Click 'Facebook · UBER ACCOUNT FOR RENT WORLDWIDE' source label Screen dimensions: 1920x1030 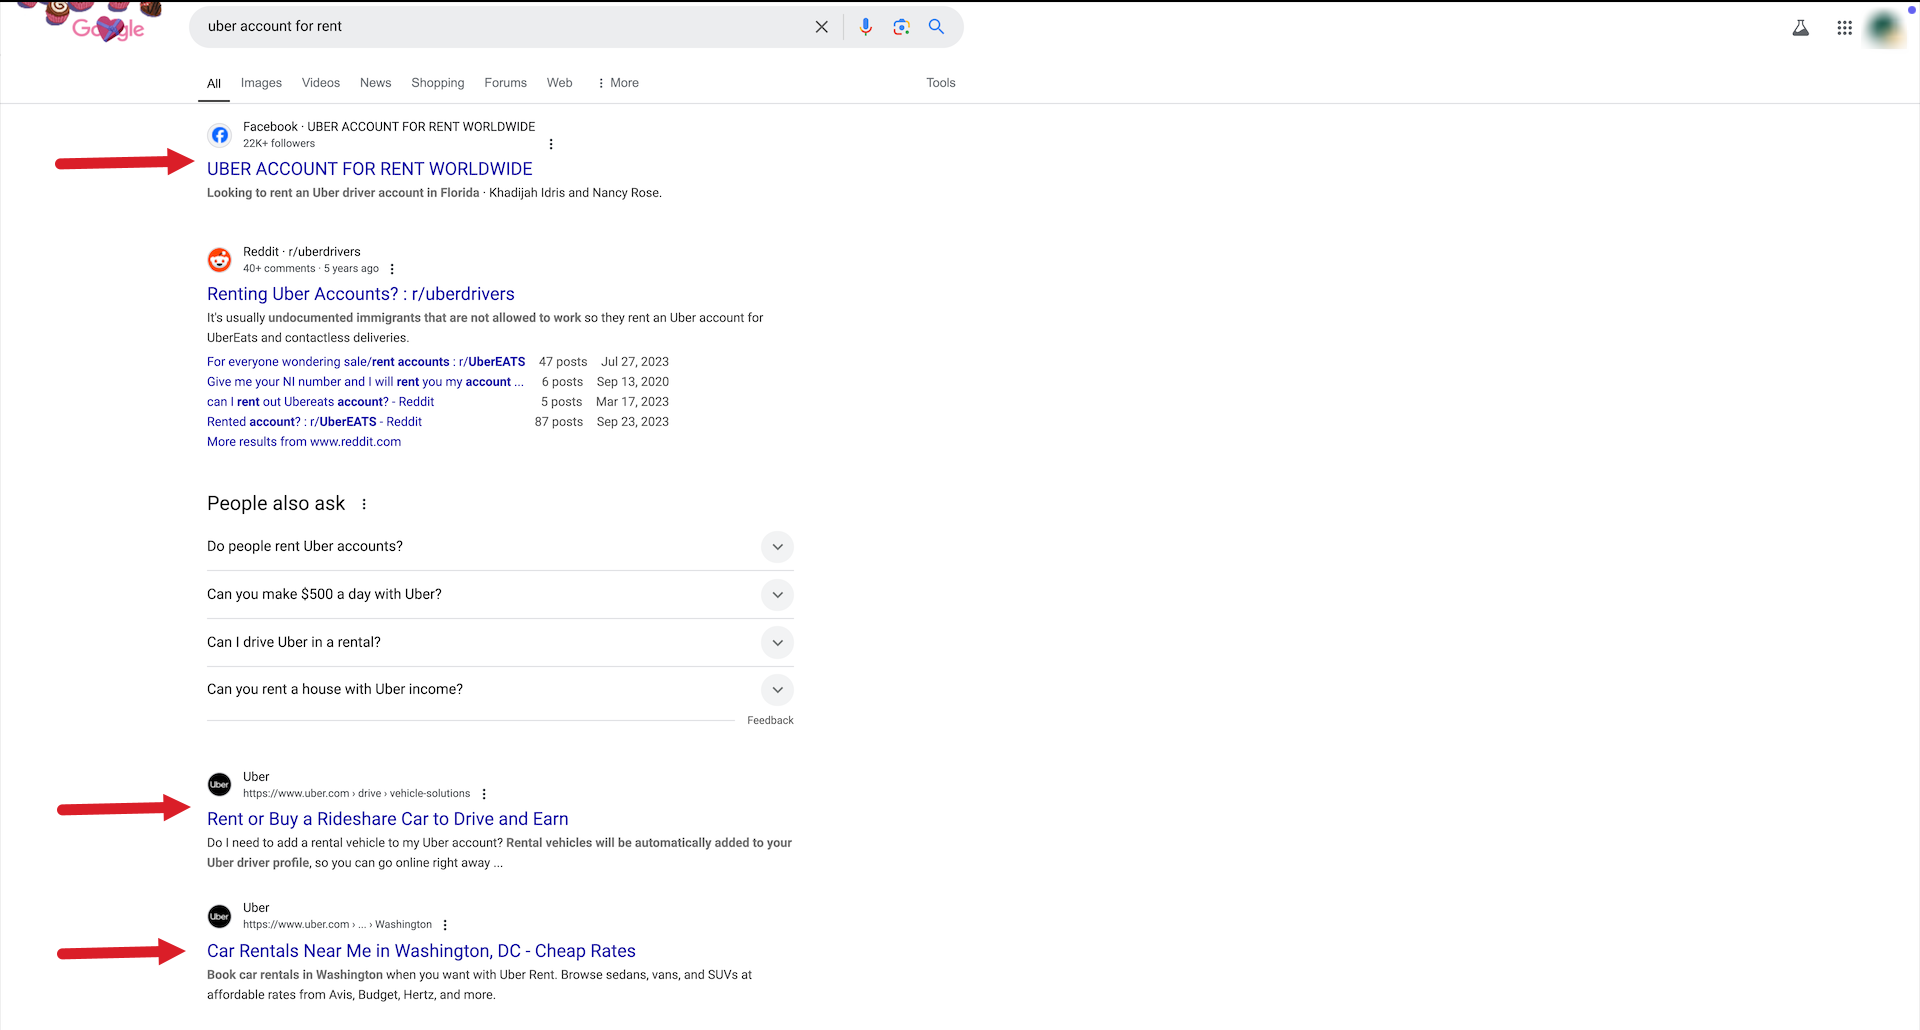389,127
